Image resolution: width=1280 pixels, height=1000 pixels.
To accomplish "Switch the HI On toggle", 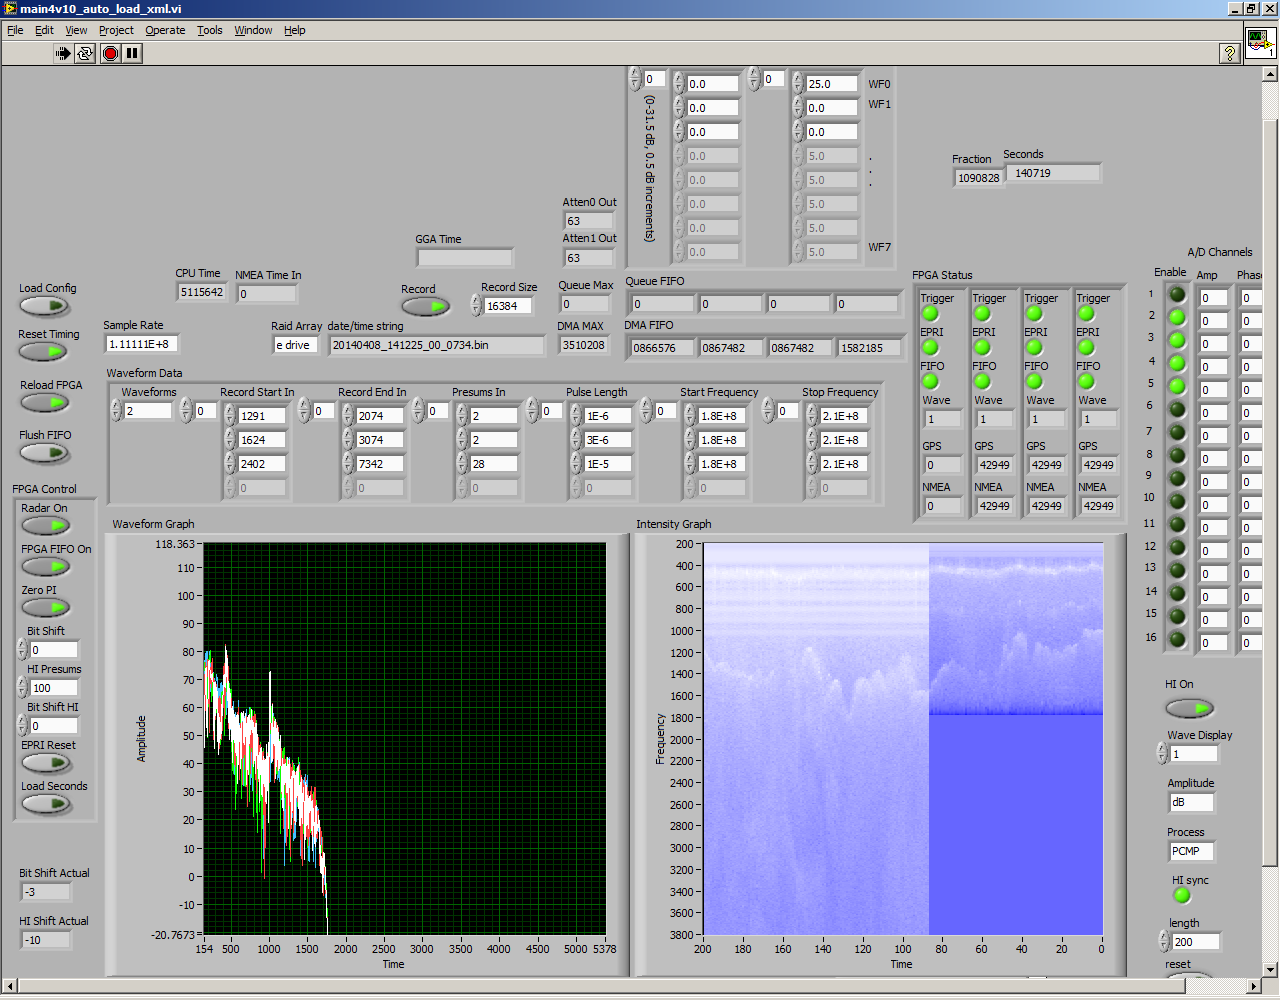I will 1189,708.
